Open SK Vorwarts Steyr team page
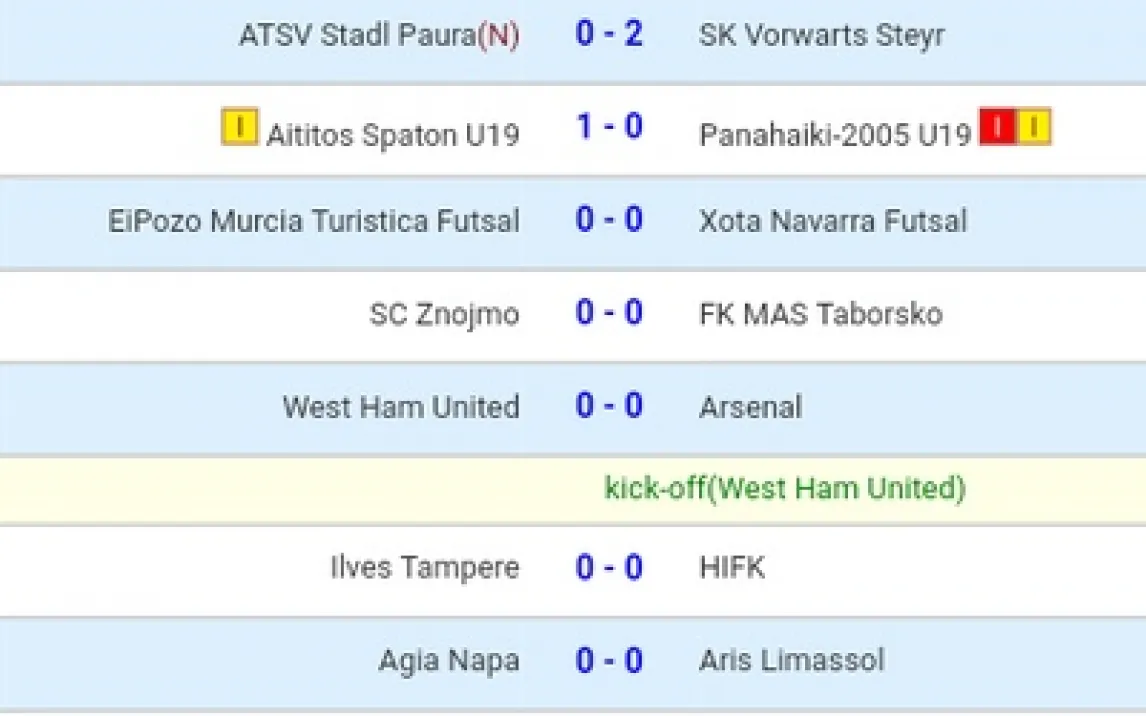Viewport: 1146px width, 716px height. 822,36
